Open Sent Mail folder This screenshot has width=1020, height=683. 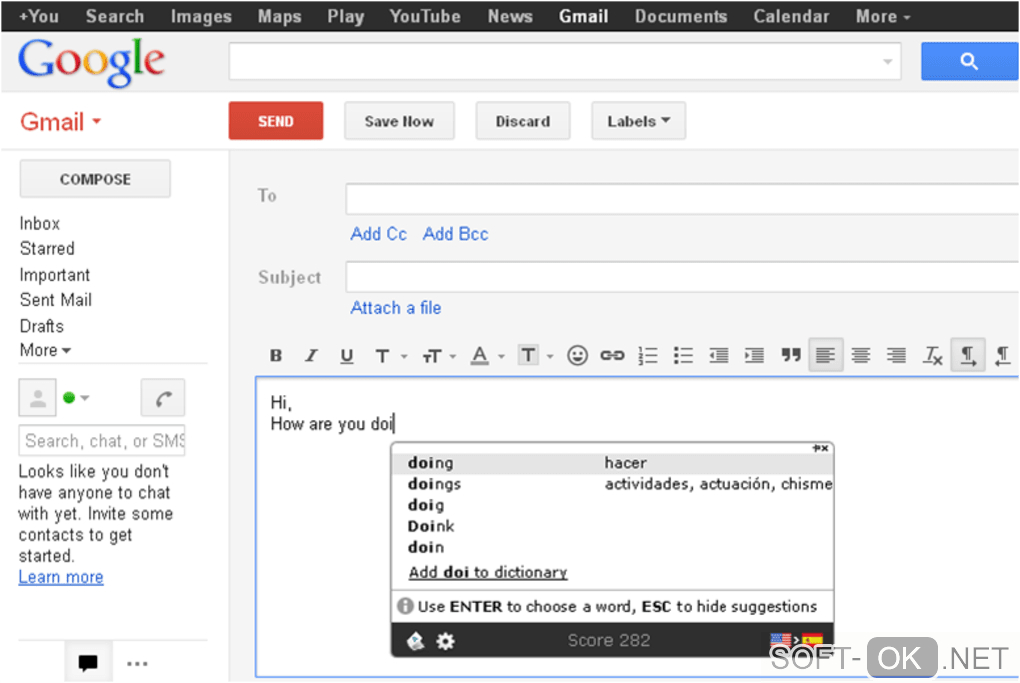tap(56, 301)
